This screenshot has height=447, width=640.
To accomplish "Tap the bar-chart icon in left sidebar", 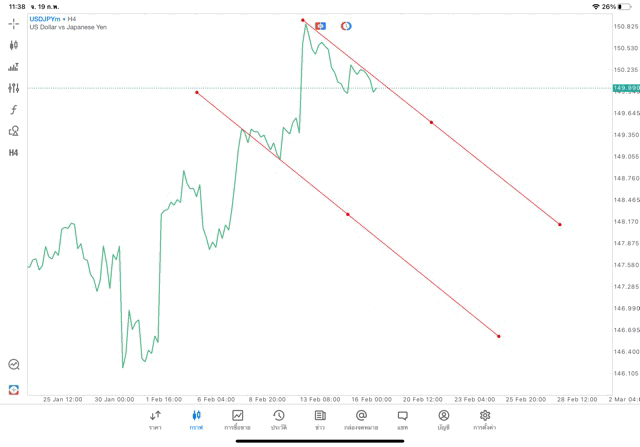I will click(13, 67).
